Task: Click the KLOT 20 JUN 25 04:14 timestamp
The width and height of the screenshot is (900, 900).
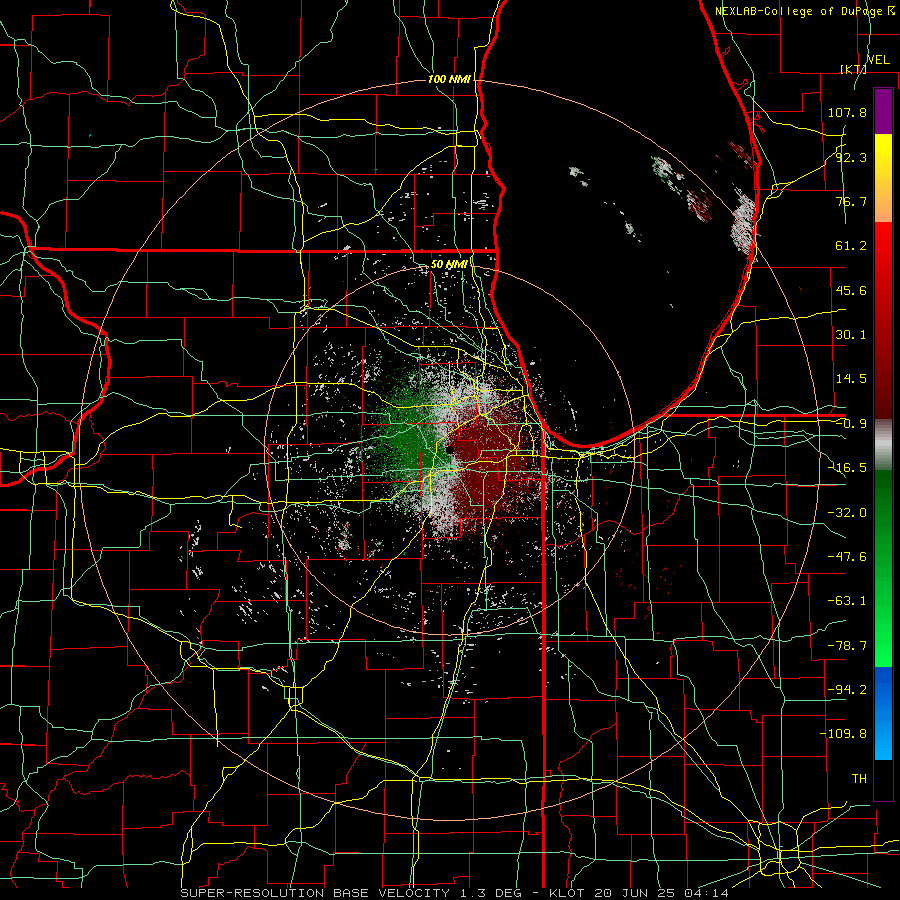Action: tap(639, 893)
